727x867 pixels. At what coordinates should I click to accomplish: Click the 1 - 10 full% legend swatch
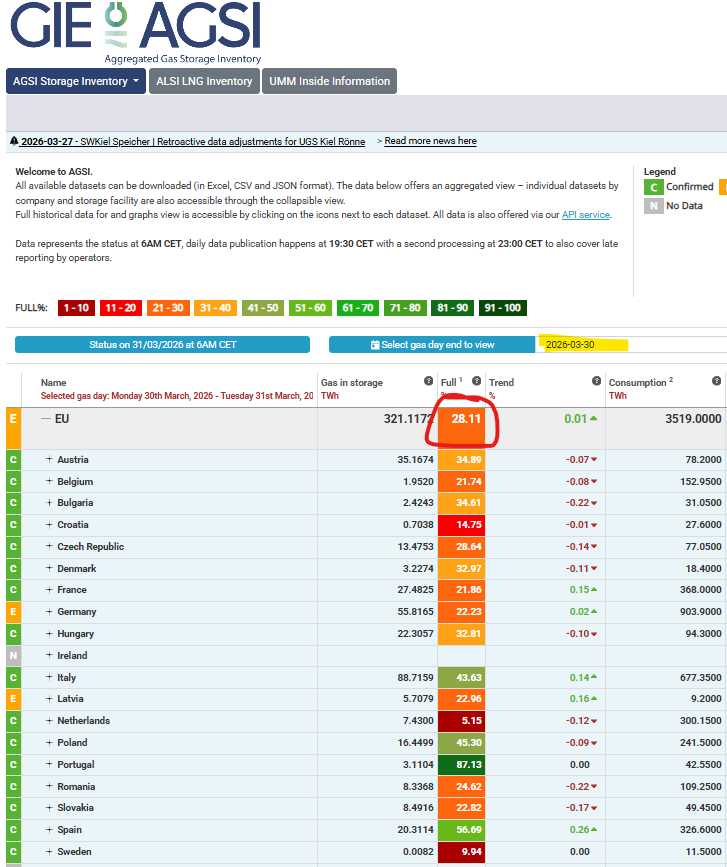76,308
